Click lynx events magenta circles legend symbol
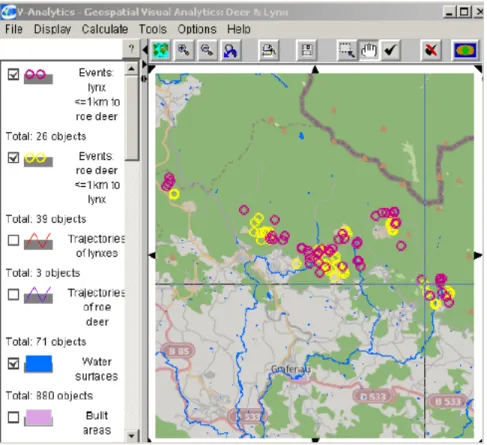Screen dimensions: 487x445 [38, 76]
